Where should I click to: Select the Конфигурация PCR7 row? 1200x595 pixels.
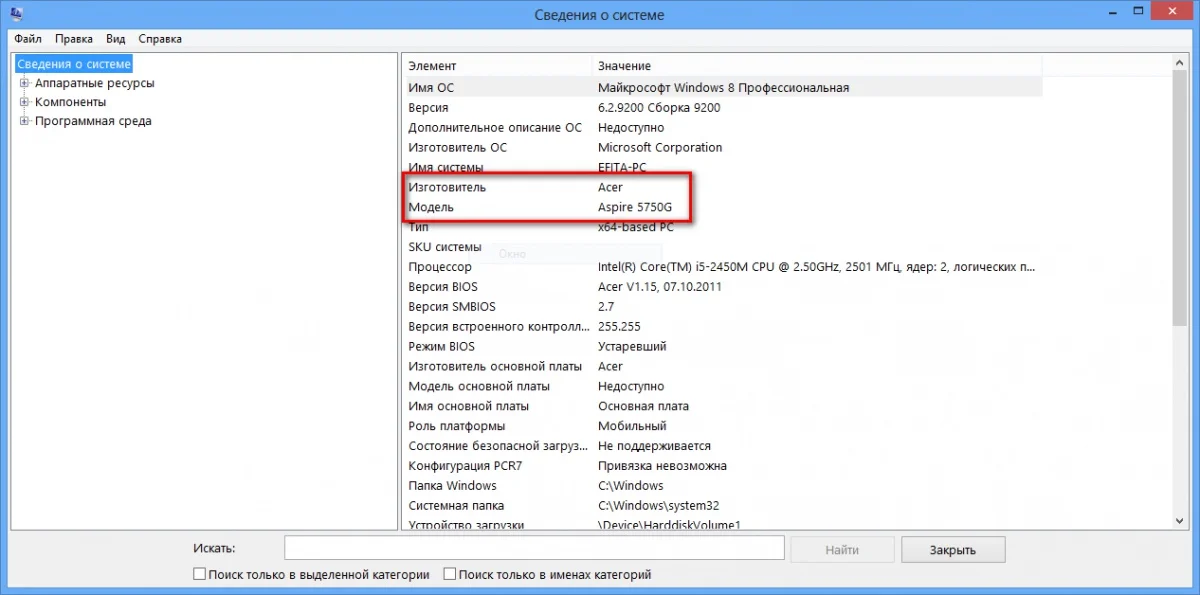pos(723,466)
